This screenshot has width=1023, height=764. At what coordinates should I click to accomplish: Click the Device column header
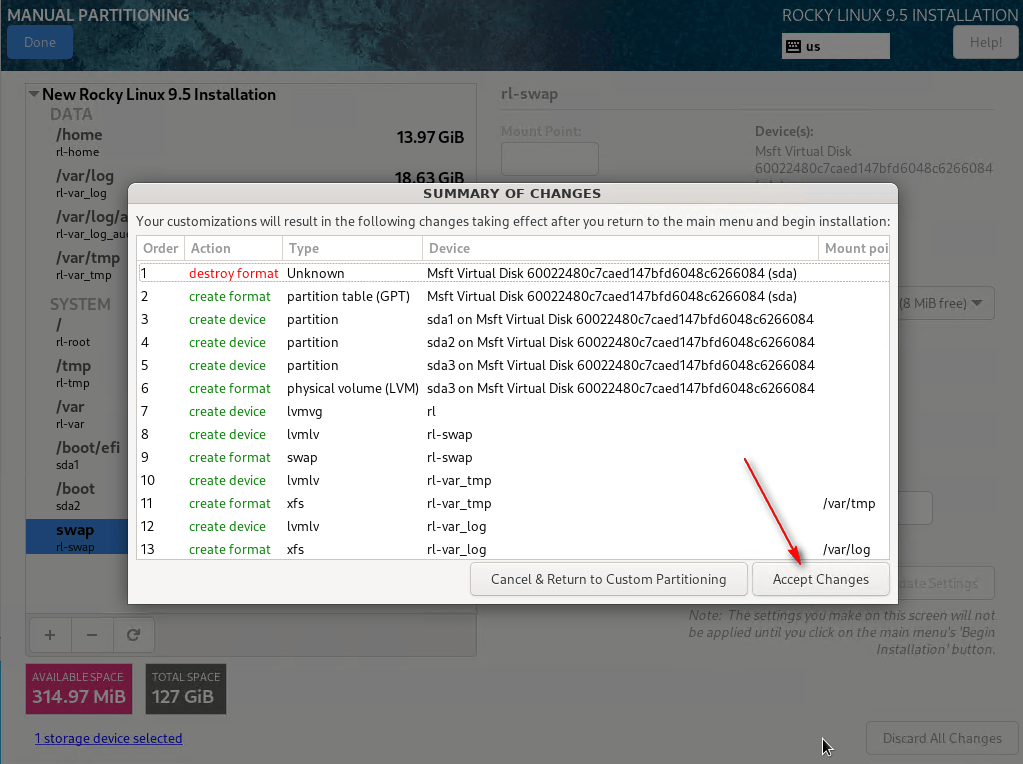tap(618, 248)
